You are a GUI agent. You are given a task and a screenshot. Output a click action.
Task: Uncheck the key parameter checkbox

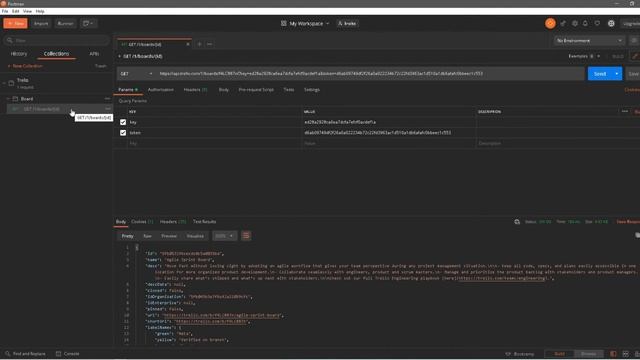123,122
